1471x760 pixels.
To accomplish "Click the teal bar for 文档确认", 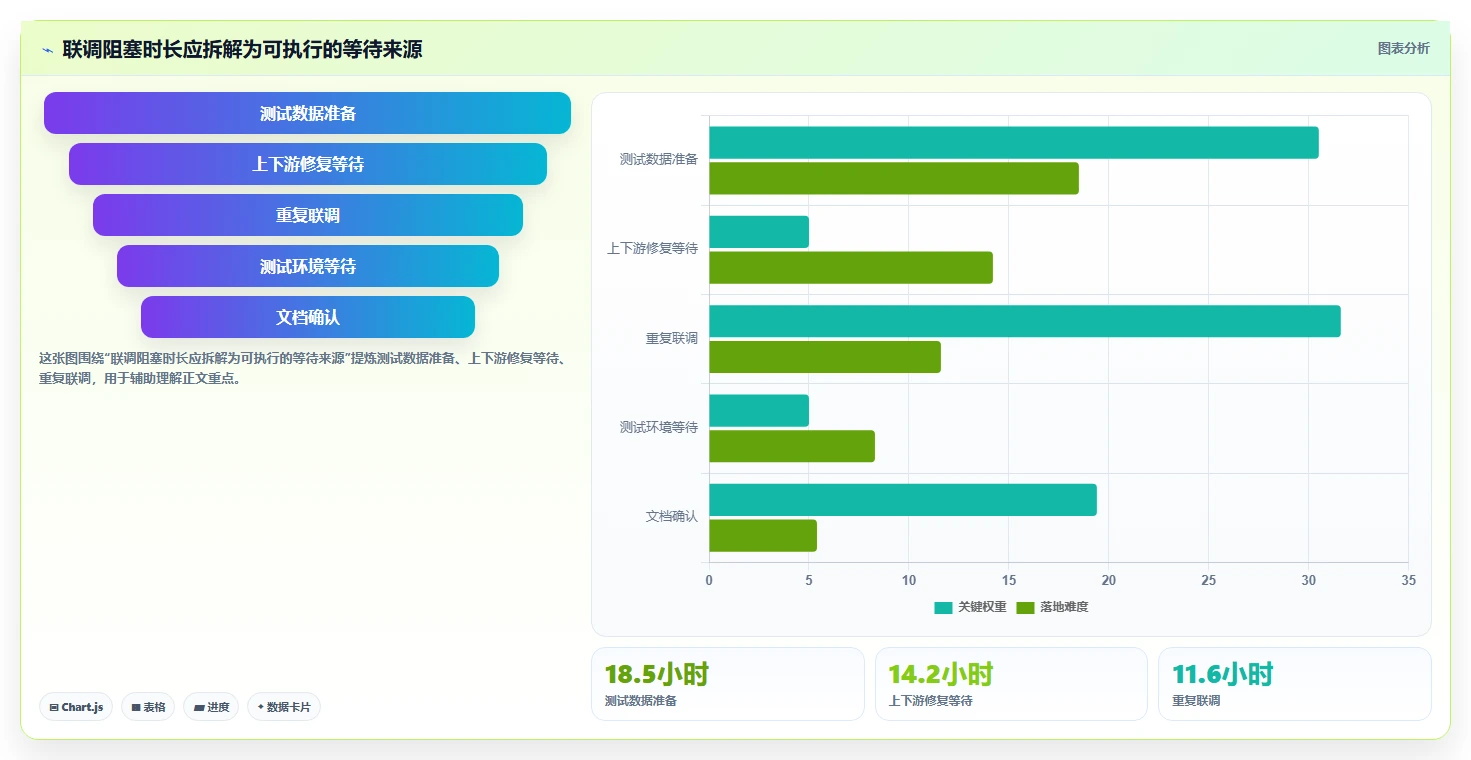I will (x=903, y=500).
